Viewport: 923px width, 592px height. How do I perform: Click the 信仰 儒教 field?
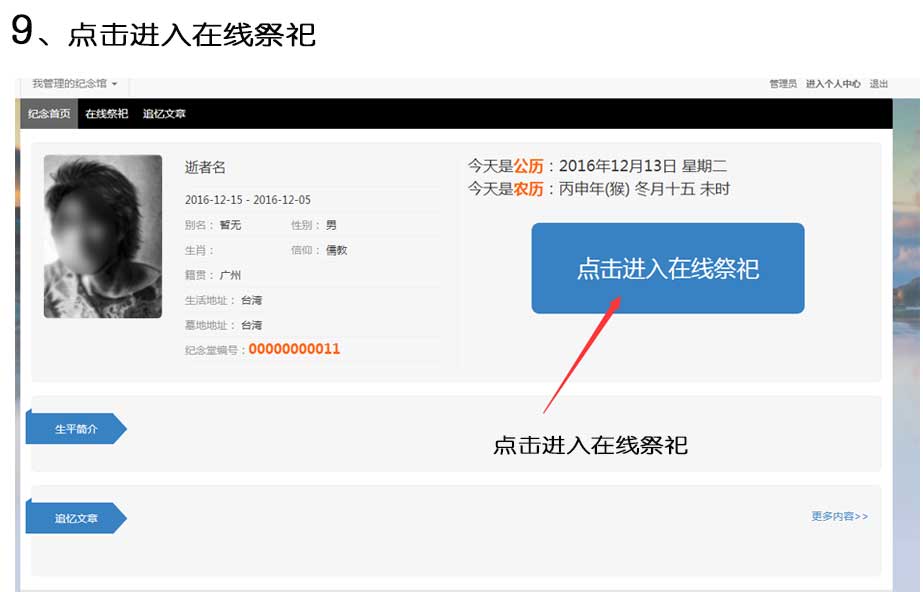[x=319, y=250]
